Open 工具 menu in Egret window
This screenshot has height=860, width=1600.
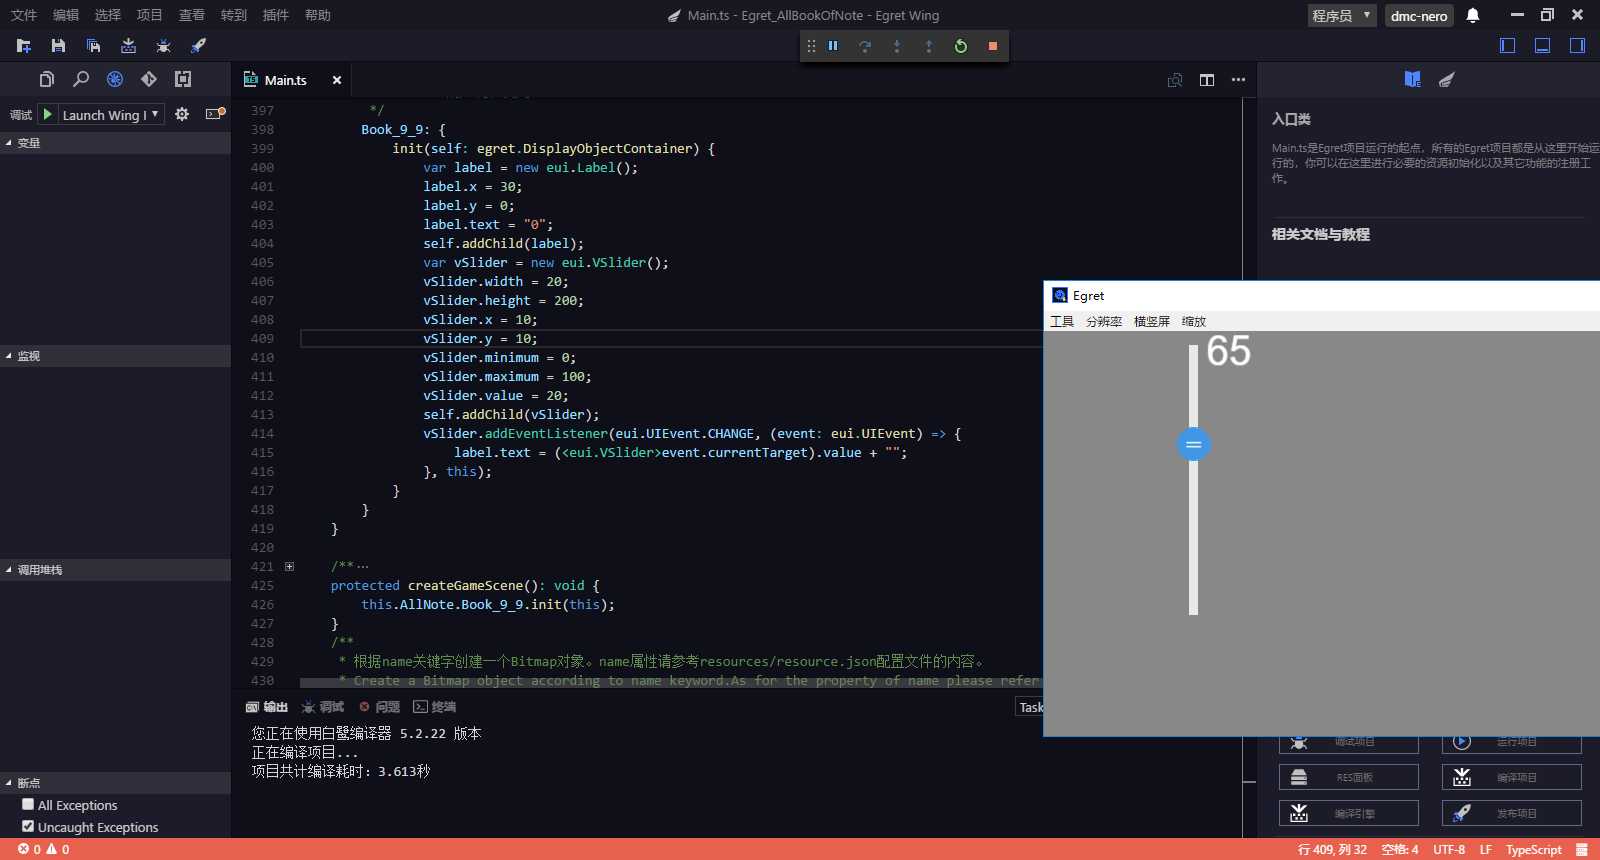(x=1062, y=321)
